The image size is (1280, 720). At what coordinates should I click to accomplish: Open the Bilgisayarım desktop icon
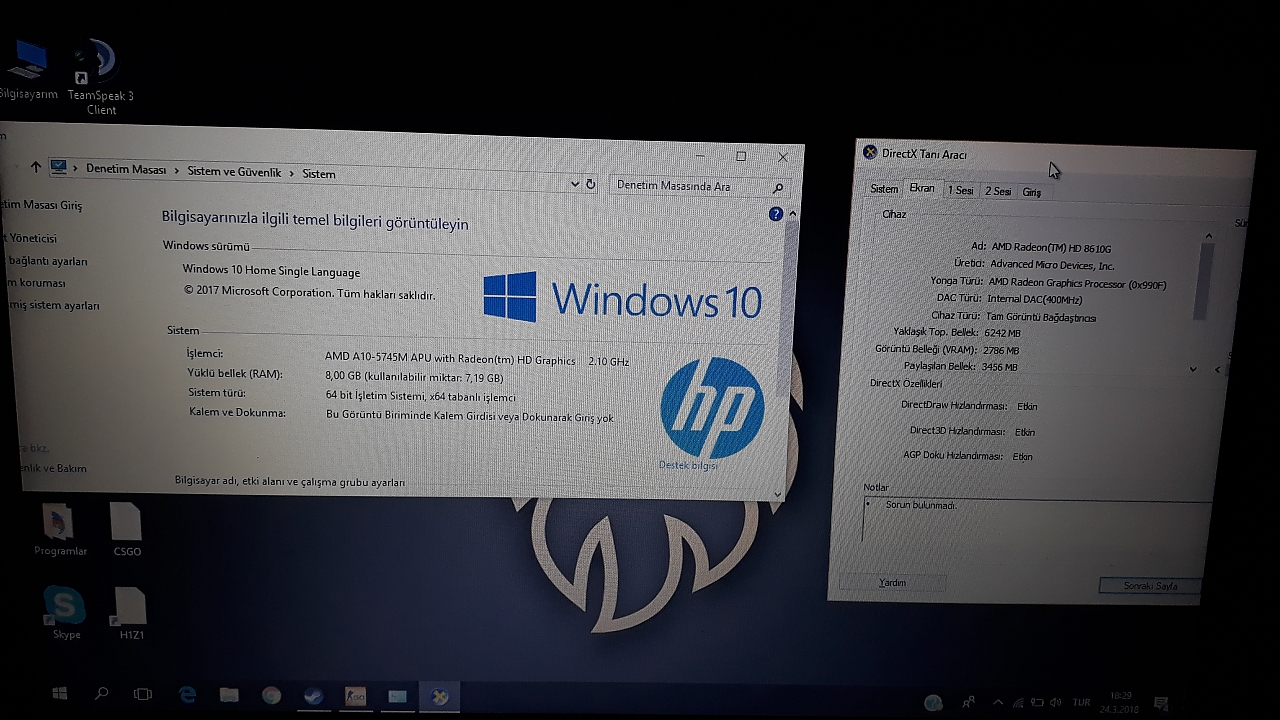(27, 68)
